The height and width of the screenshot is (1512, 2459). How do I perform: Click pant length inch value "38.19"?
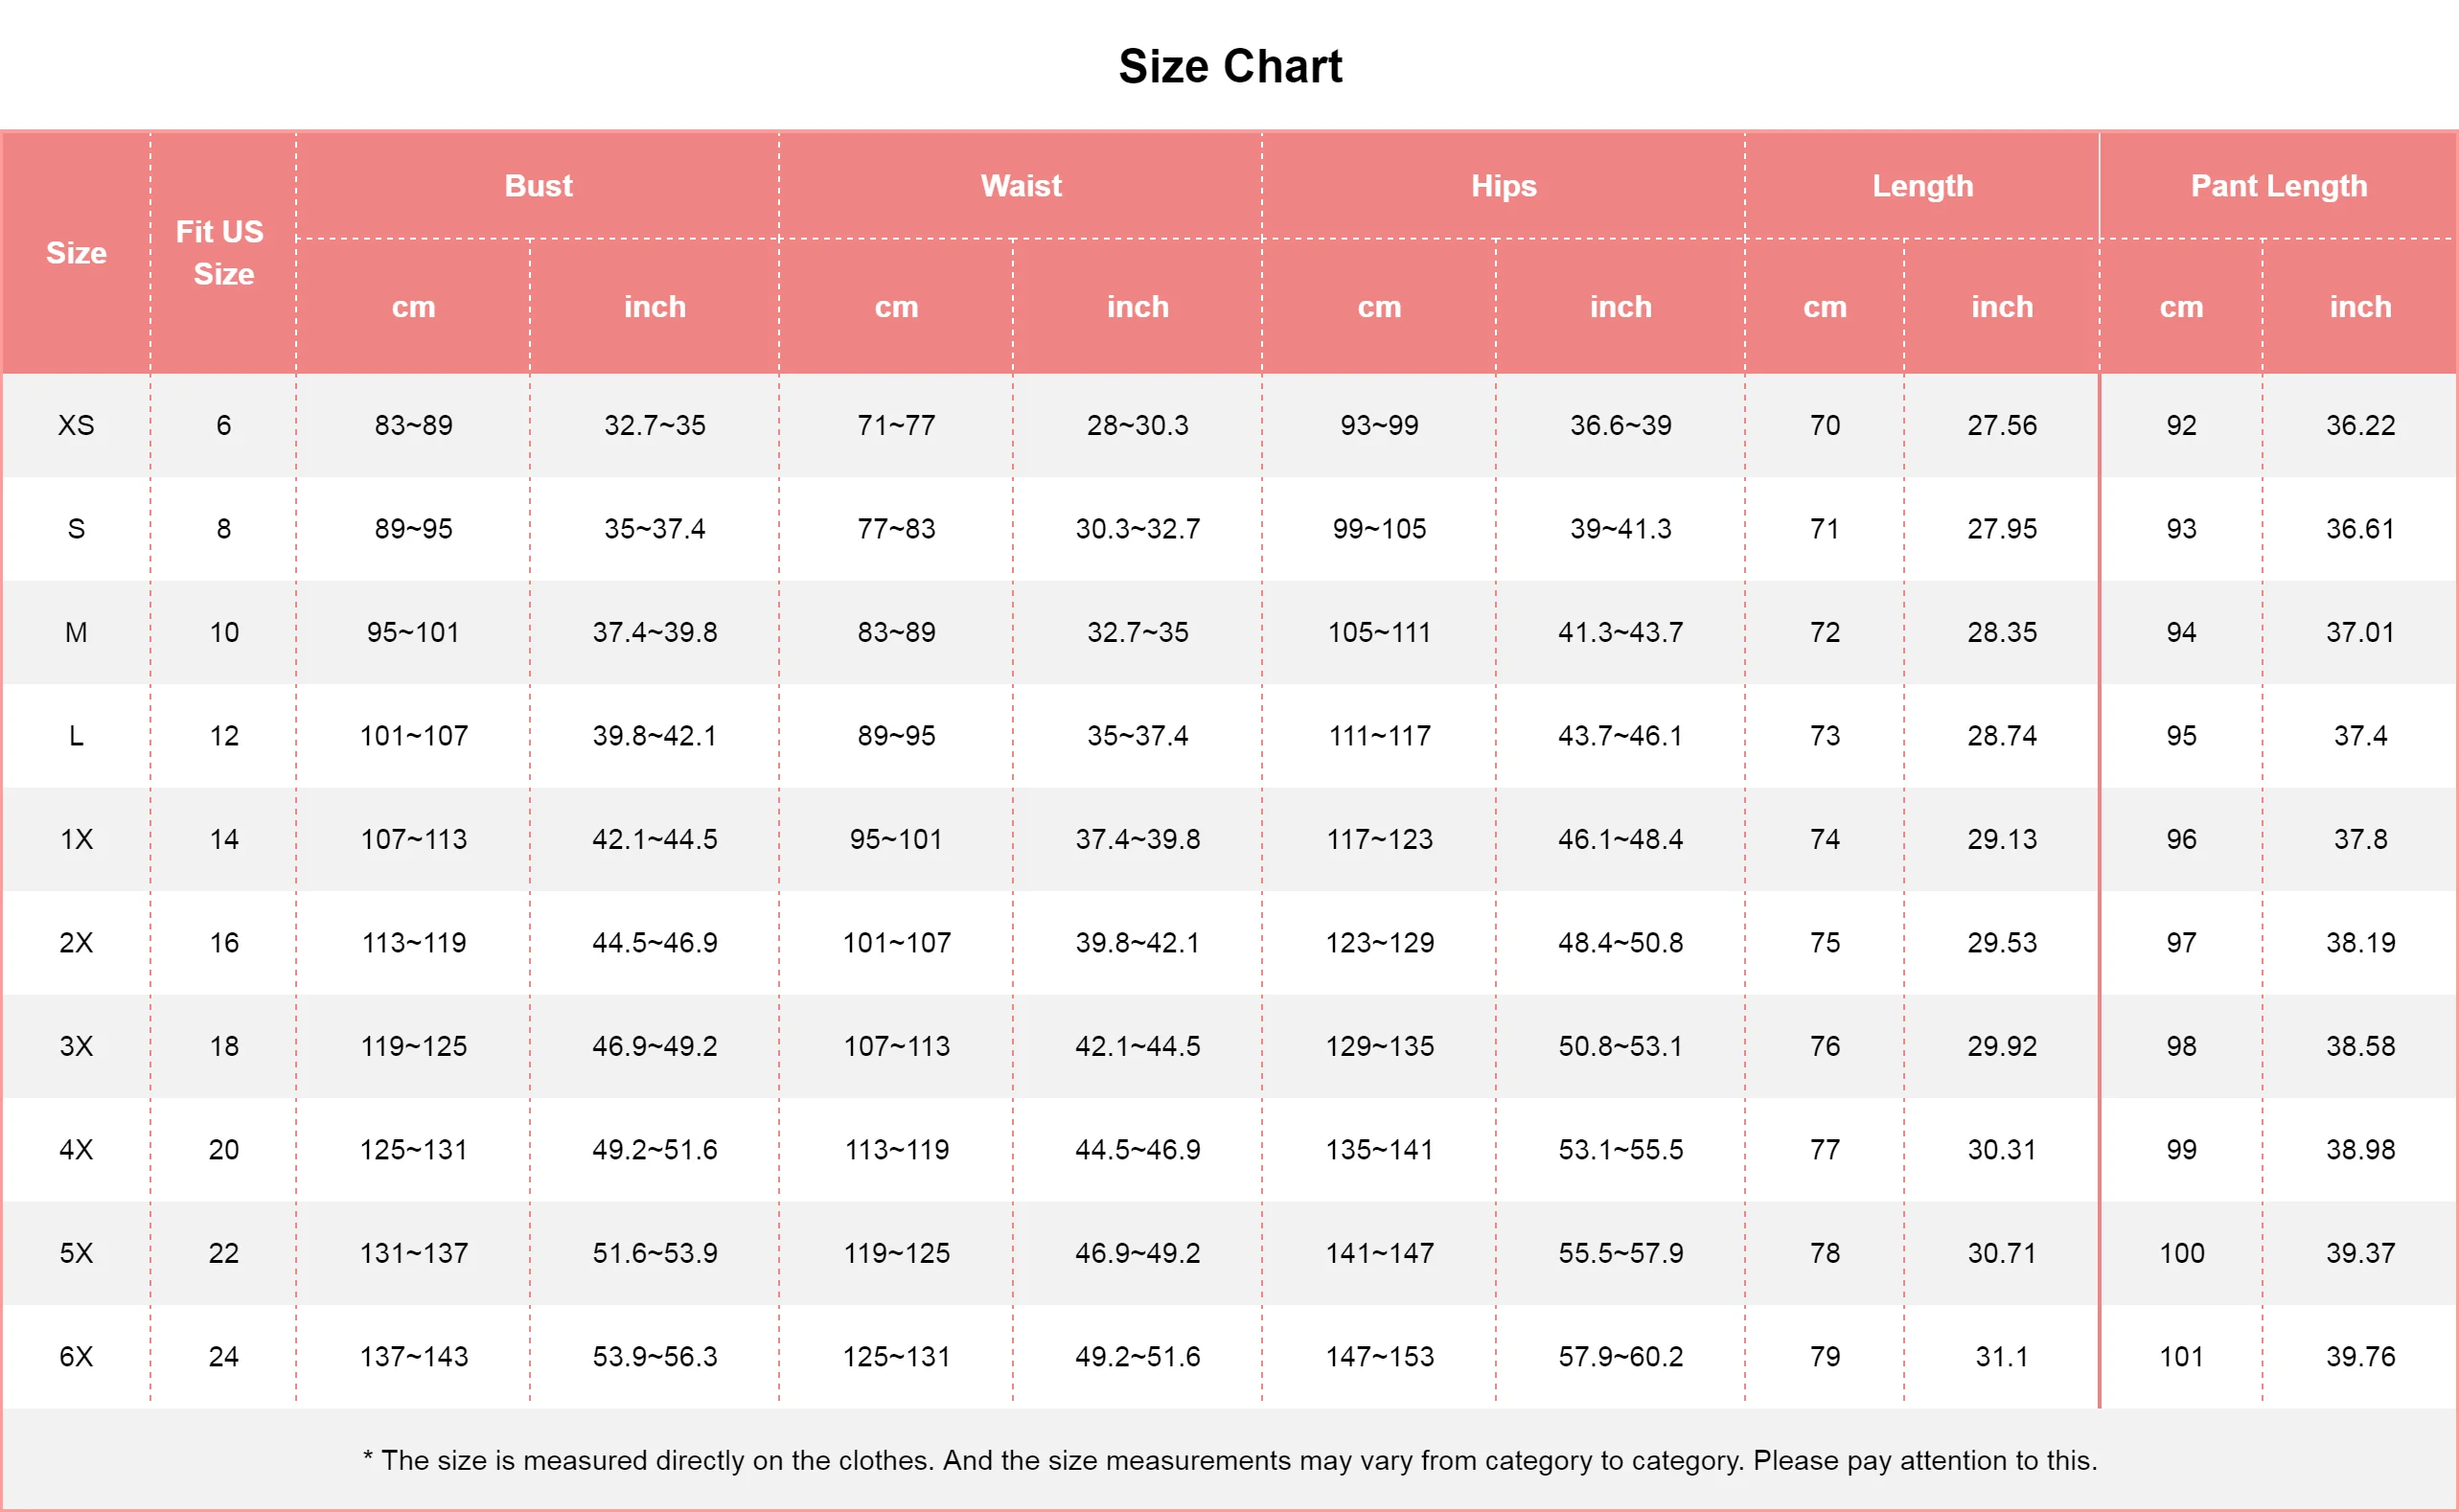2360,943
